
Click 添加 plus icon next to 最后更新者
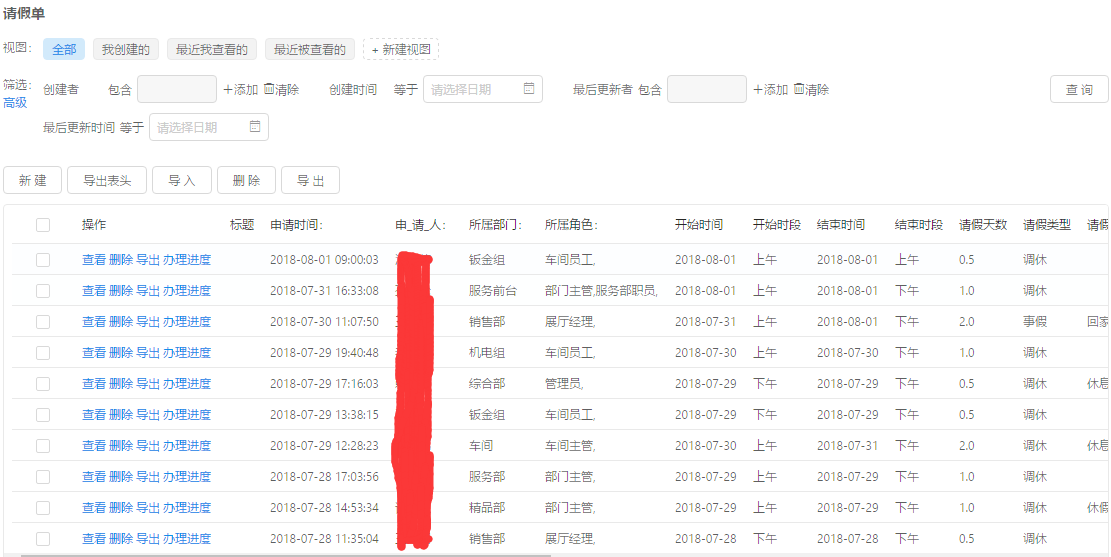(x=758, y=89)
